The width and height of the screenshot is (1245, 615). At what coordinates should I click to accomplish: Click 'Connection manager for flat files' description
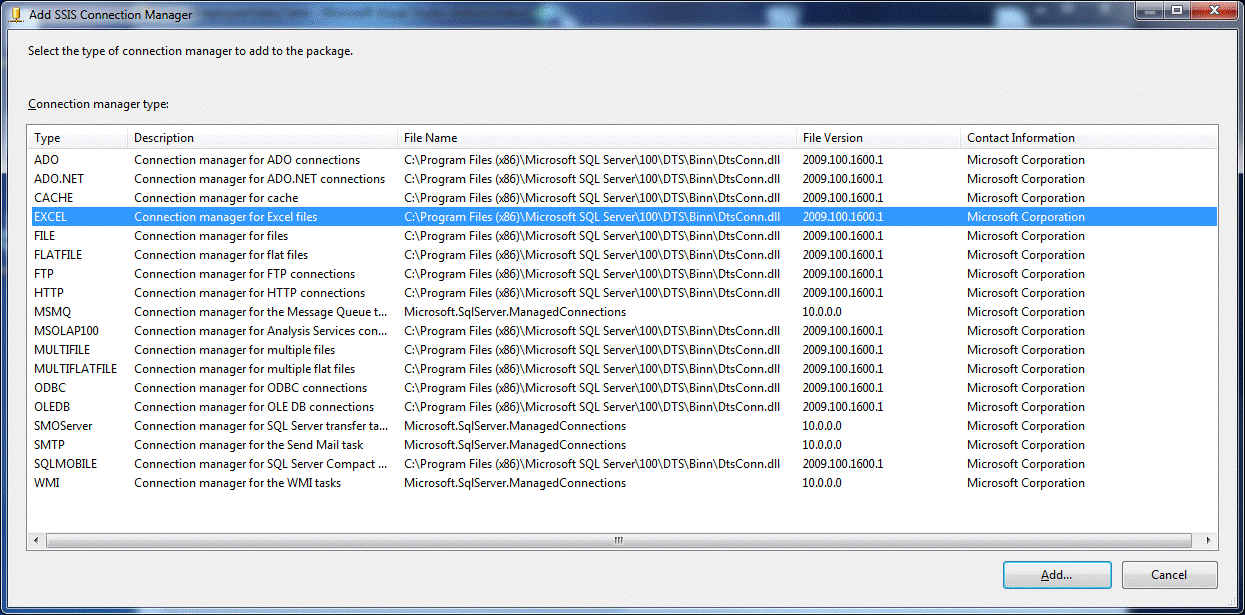click(221, 255)
